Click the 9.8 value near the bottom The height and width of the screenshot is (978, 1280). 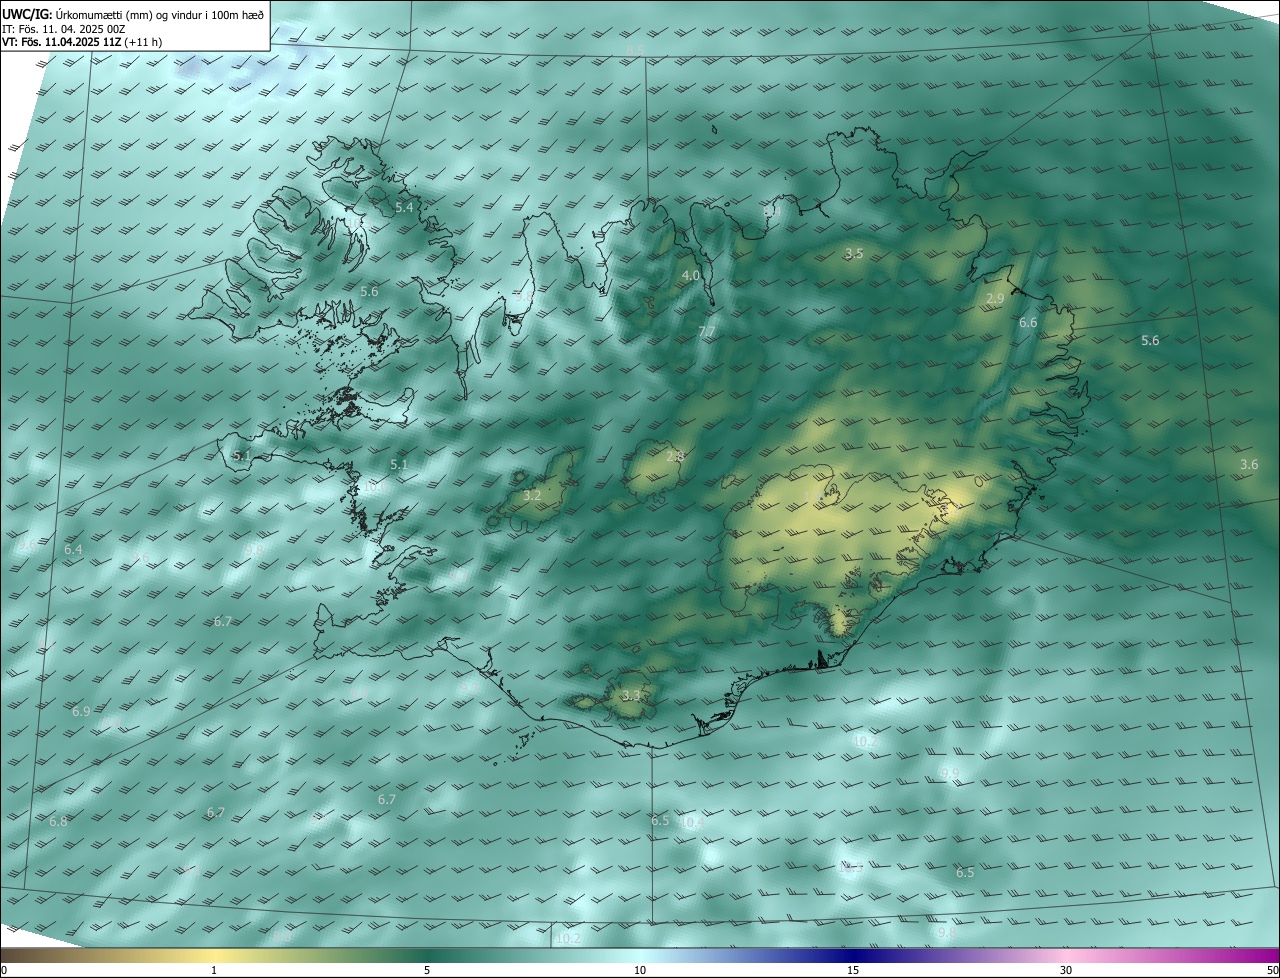(947, 933)
